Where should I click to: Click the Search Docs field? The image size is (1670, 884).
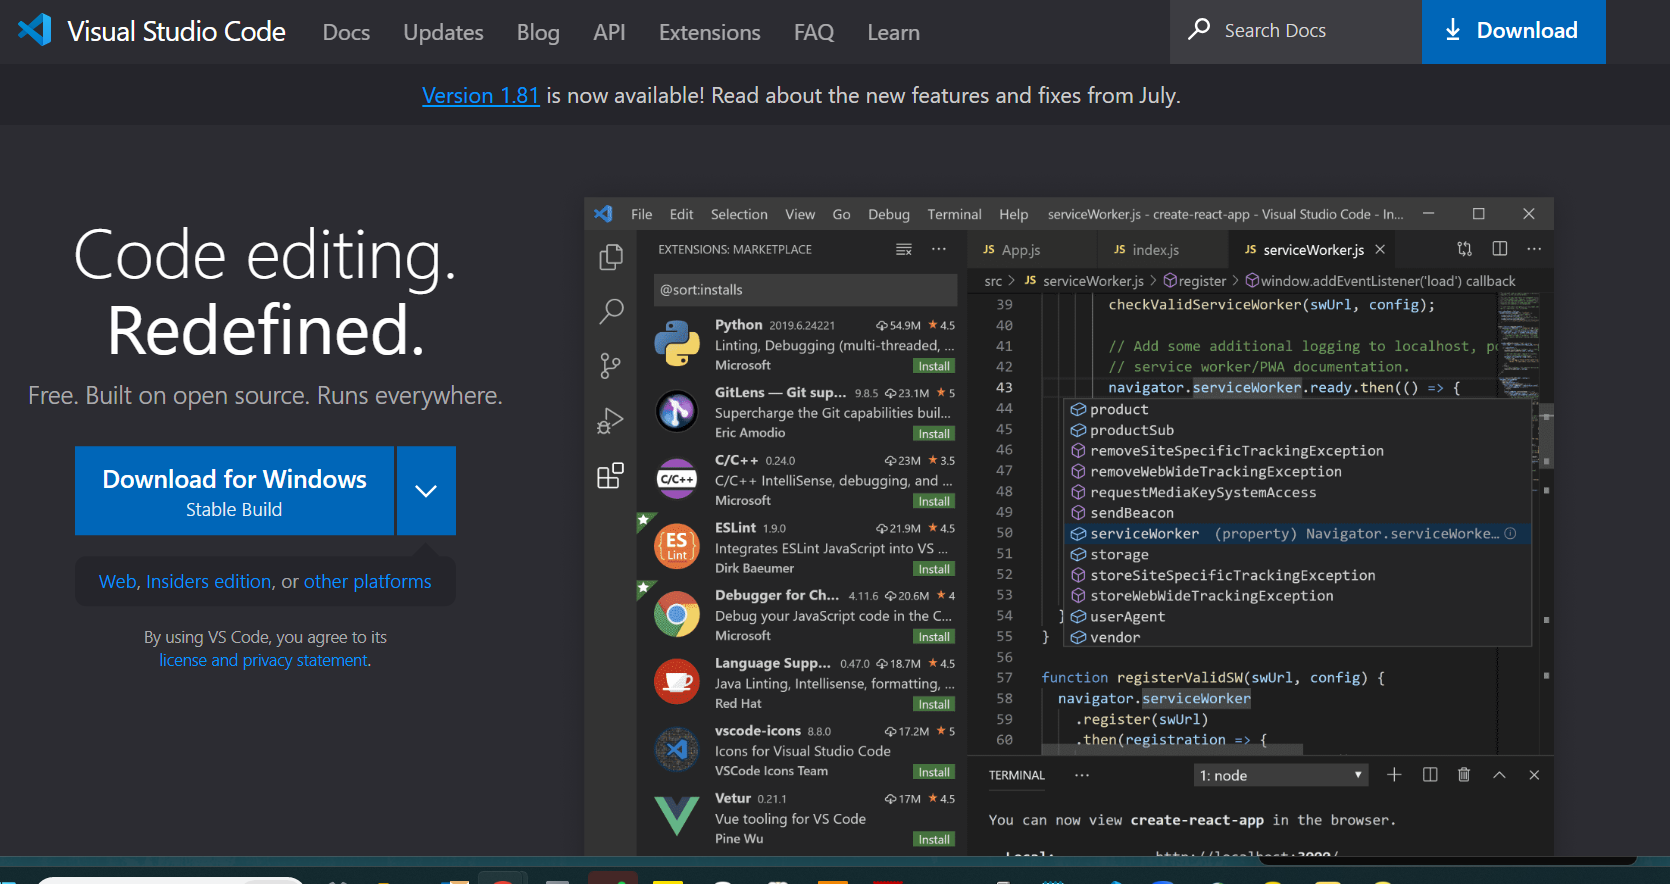coord(1295,31)
